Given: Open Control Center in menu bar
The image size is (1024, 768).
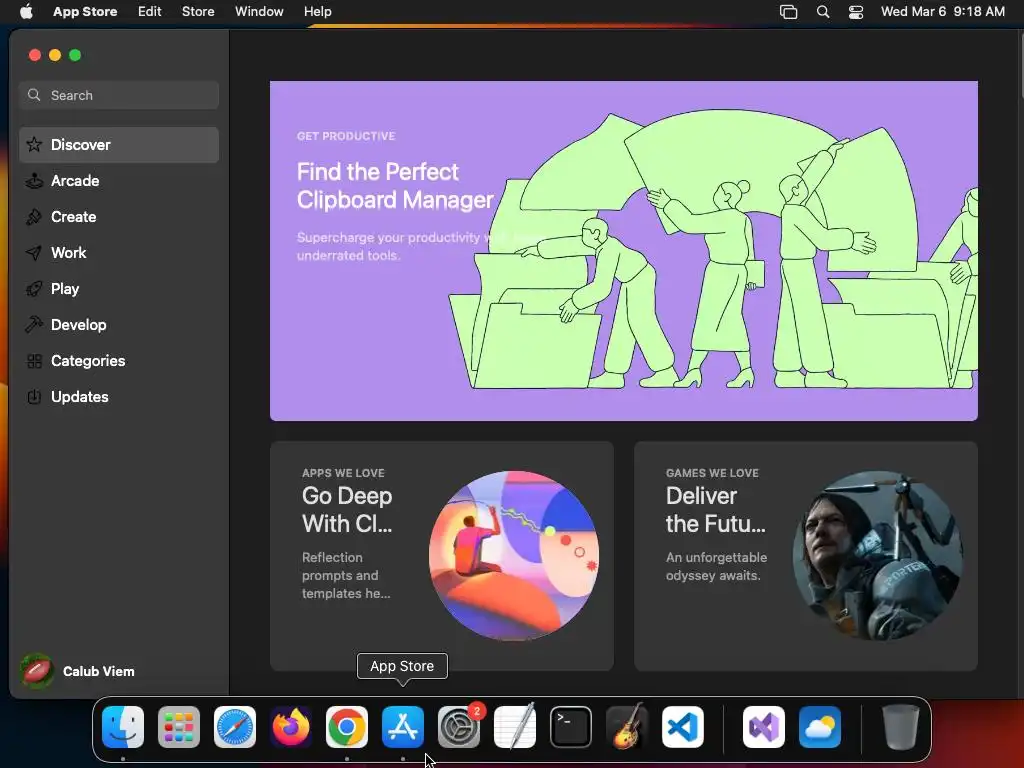Looking at the screenshot, I should [x=856, y=12].
